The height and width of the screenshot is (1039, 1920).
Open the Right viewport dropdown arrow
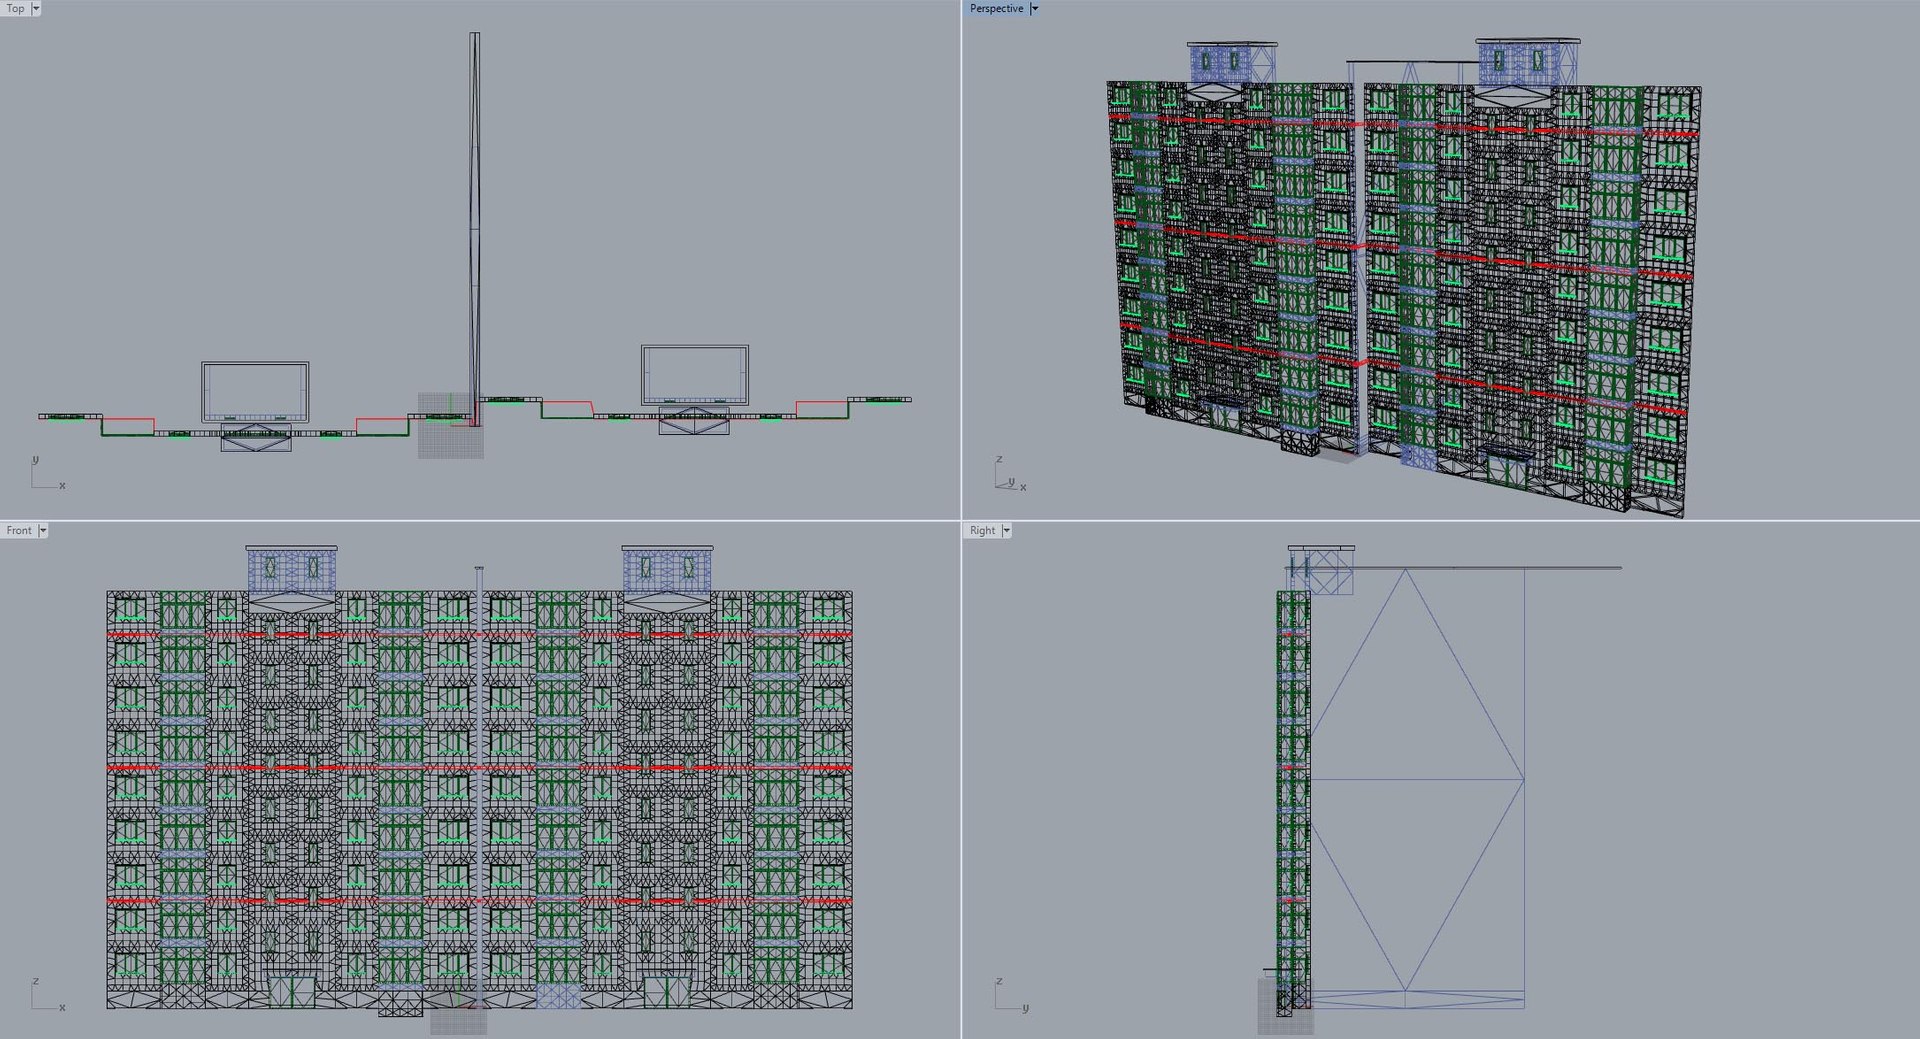pyautogui.click(x=1006, y=530)
